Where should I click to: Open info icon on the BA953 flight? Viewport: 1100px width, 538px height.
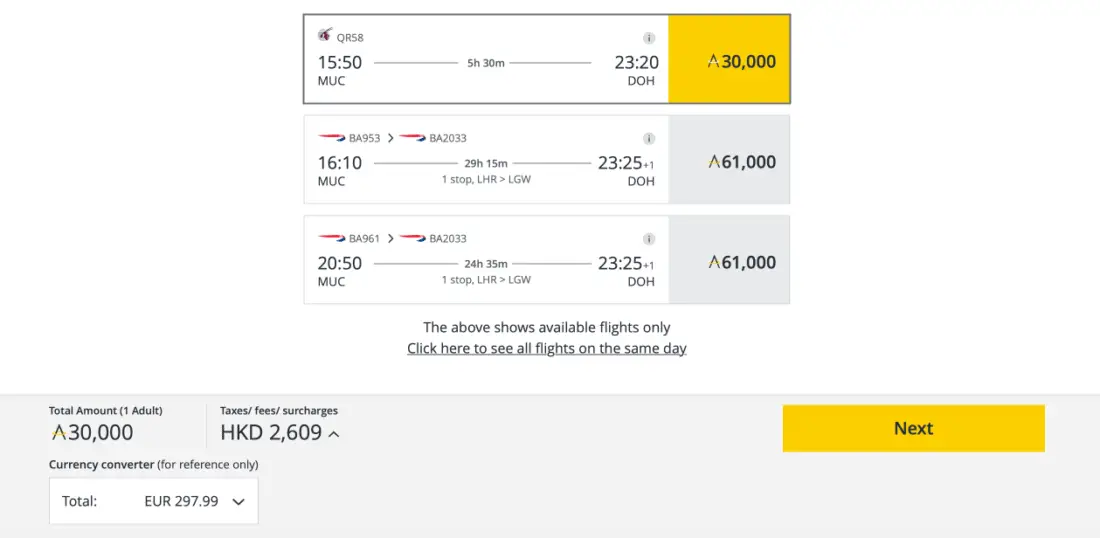(649, 139)
